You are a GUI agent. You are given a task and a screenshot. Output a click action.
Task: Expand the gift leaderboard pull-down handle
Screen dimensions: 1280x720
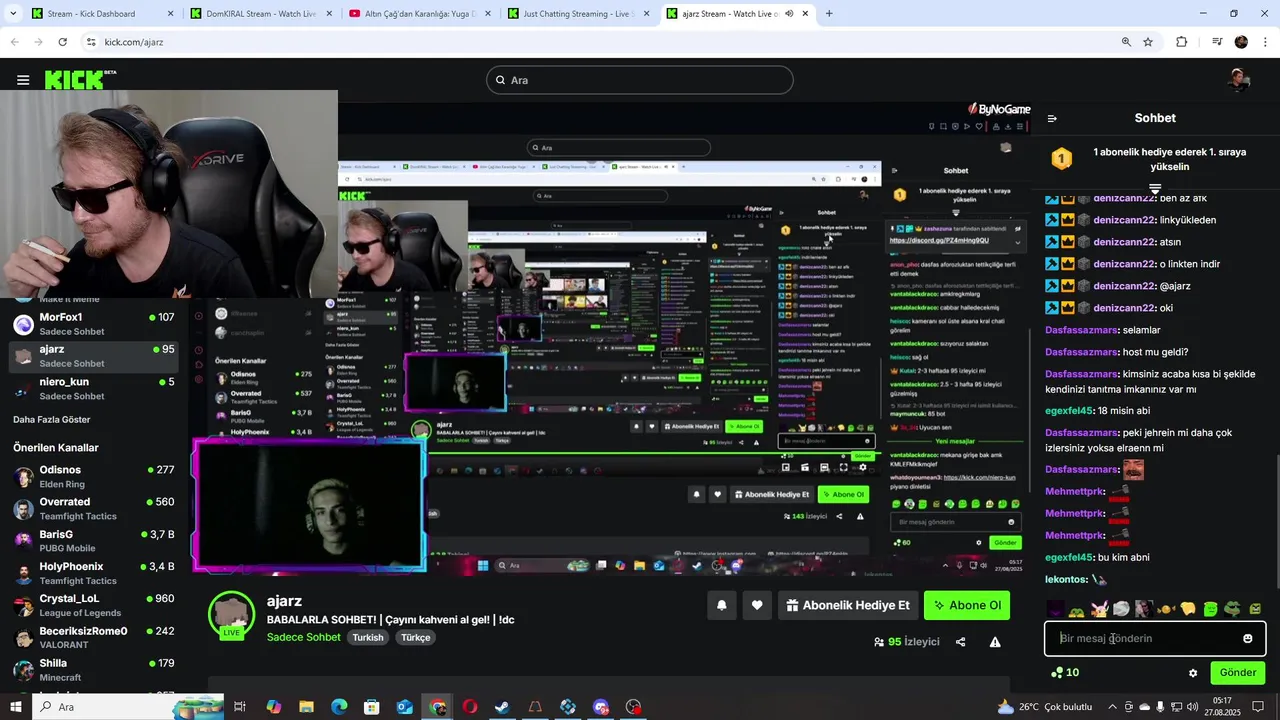1155,187
